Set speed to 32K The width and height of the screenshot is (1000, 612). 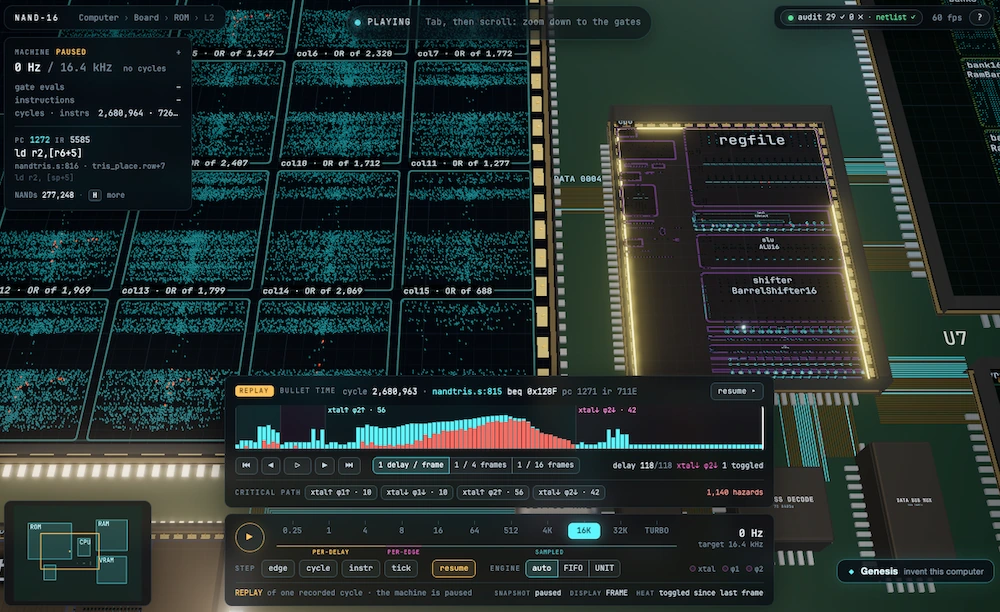click(620, 530)
